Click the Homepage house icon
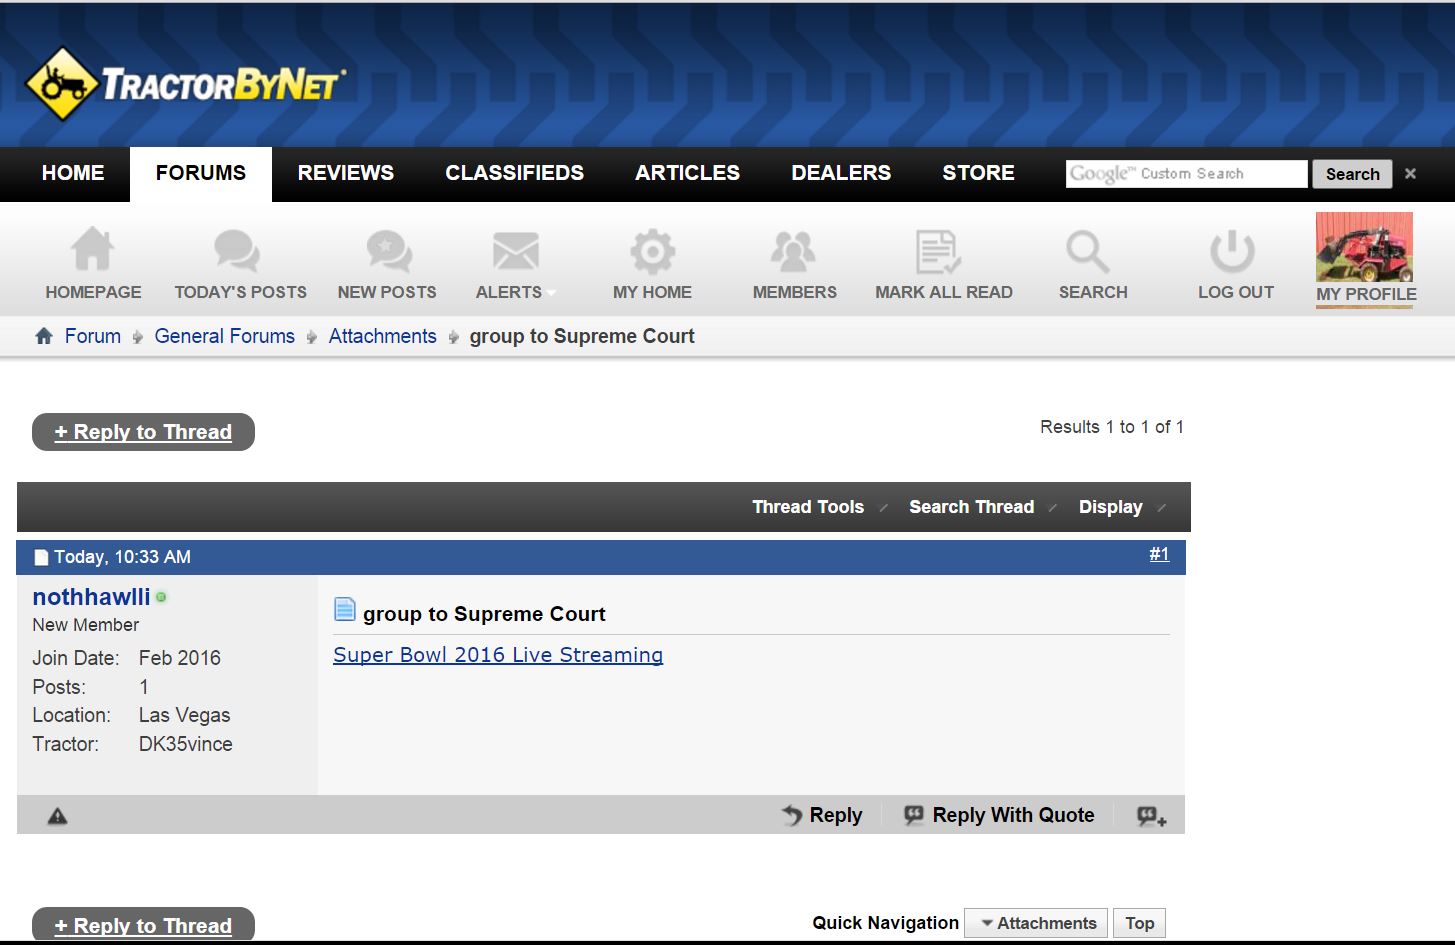 tap(92, 250)
